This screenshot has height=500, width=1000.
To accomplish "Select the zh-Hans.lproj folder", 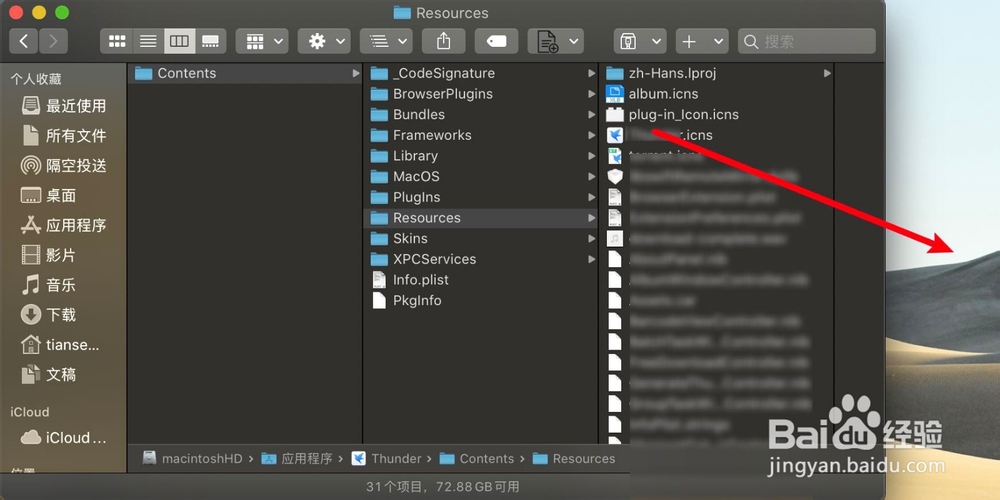I will coord(717,73).
